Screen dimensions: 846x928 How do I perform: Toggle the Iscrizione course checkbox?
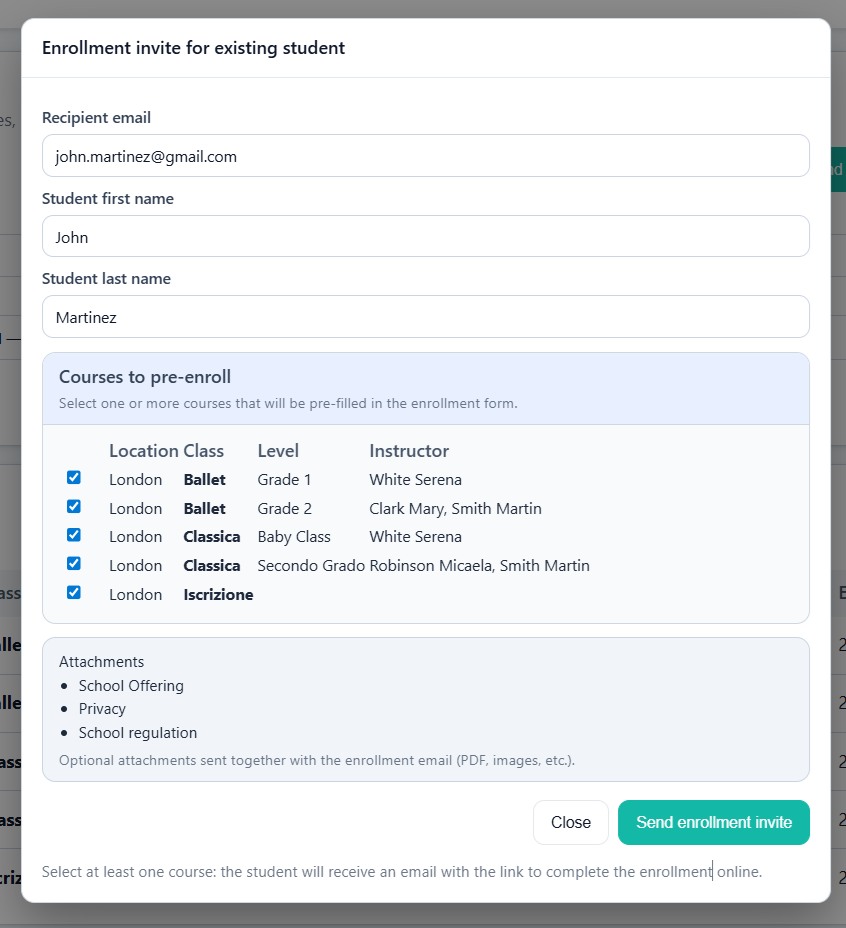click(74, 592)
